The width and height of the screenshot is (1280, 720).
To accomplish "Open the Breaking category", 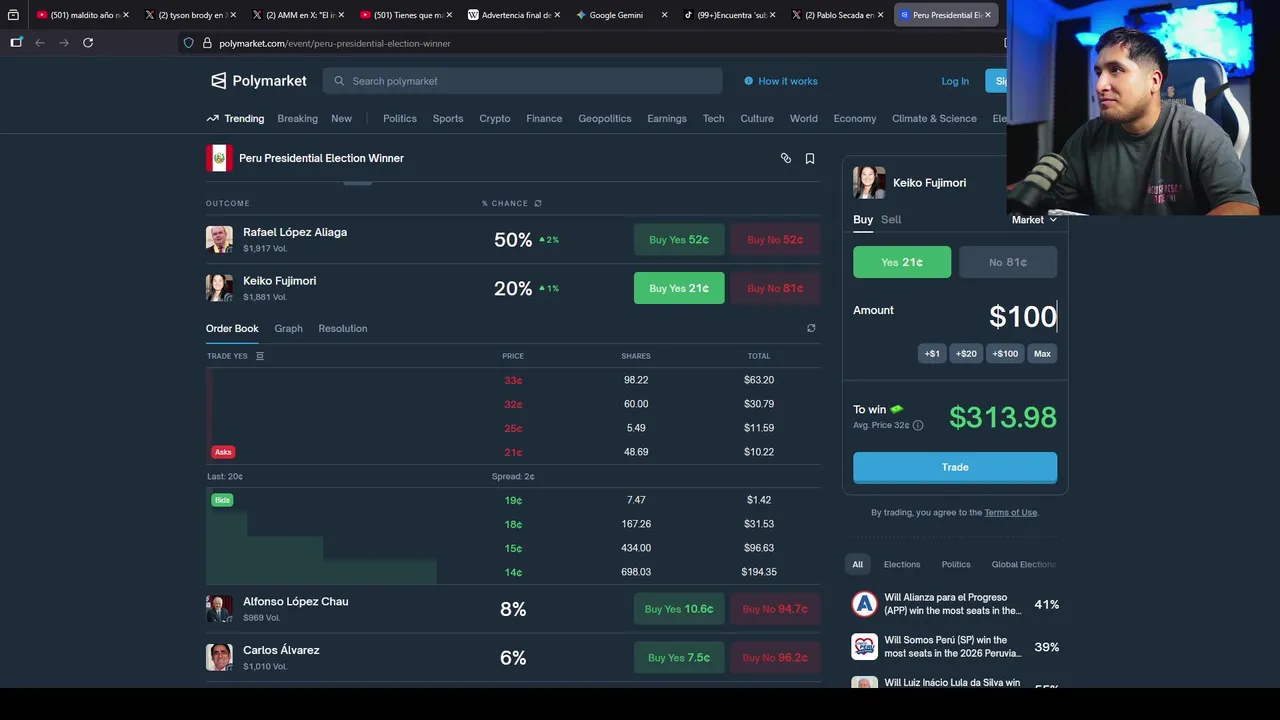I will pyautogui.click(x=297, y=118).
